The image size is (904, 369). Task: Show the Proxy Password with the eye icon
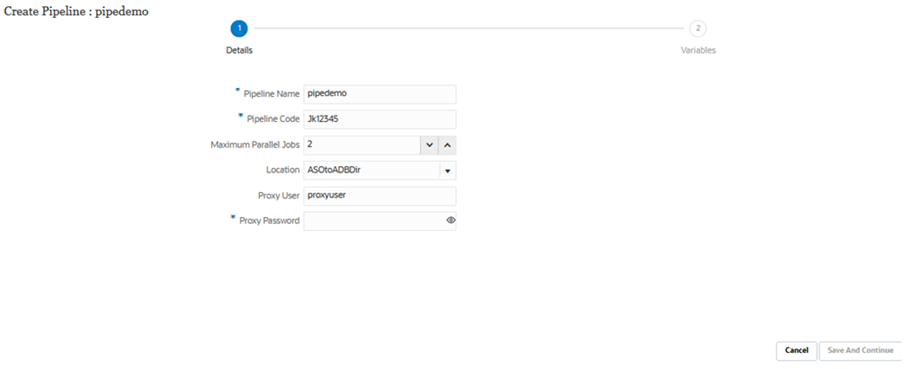tap(451, 220)
